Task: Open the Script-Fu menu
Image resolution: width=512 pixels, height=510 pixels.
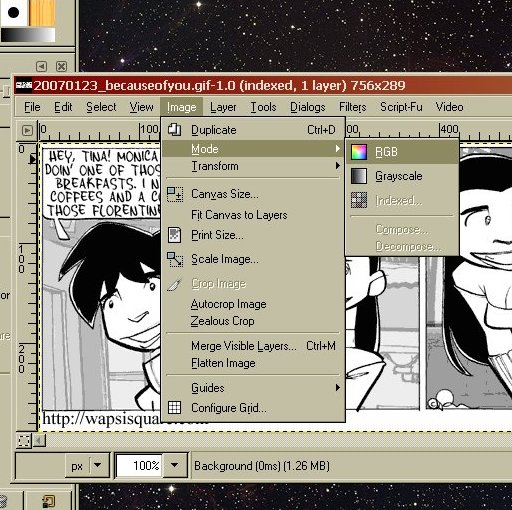Action: (x=401, y=107)
